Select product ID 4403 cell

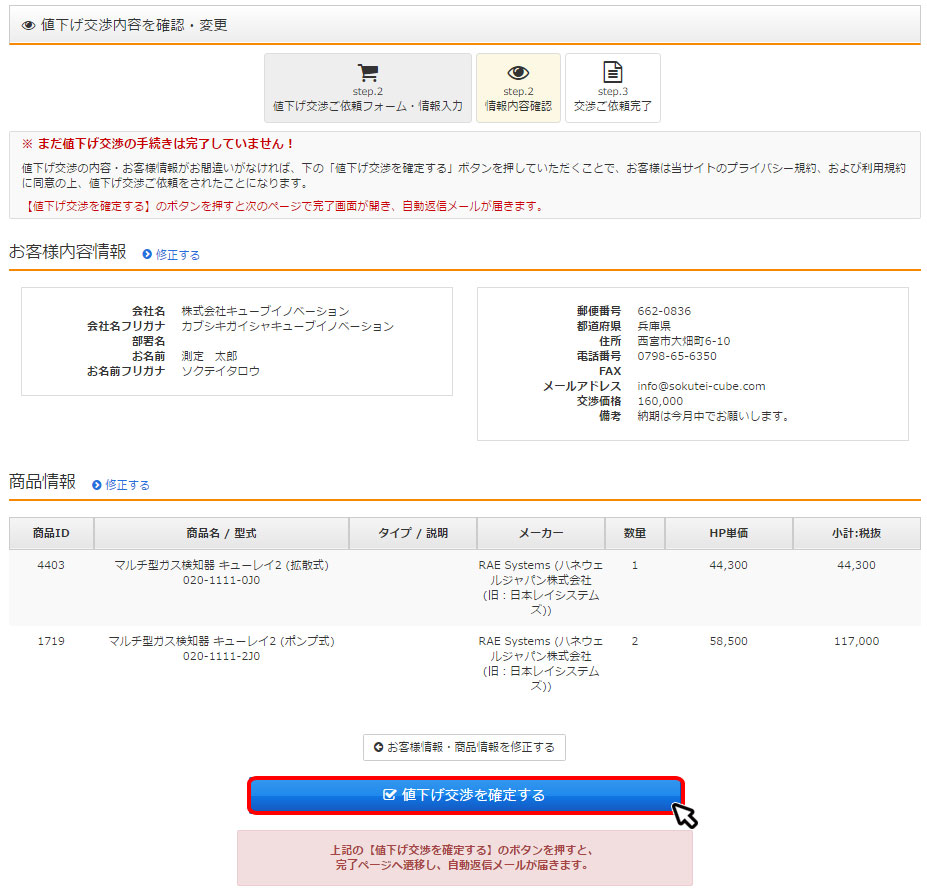(51, 565)
